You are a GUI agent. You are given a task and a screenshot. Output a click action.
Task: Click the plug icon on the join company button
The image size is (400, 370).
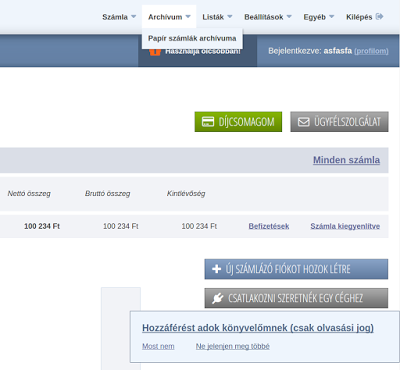click(217, 298)
